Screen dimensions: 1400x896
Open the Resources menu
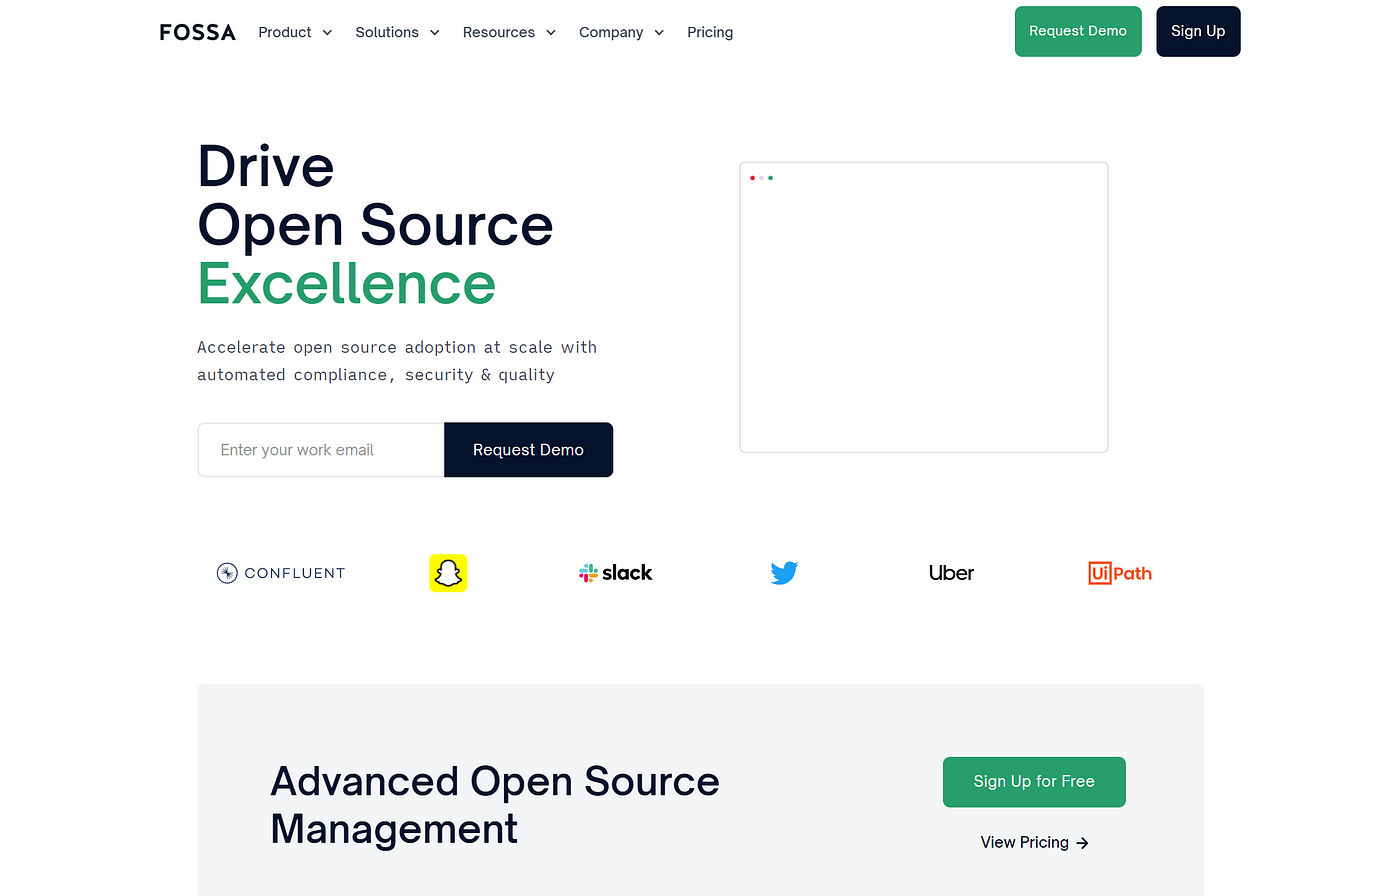(509, 32)
